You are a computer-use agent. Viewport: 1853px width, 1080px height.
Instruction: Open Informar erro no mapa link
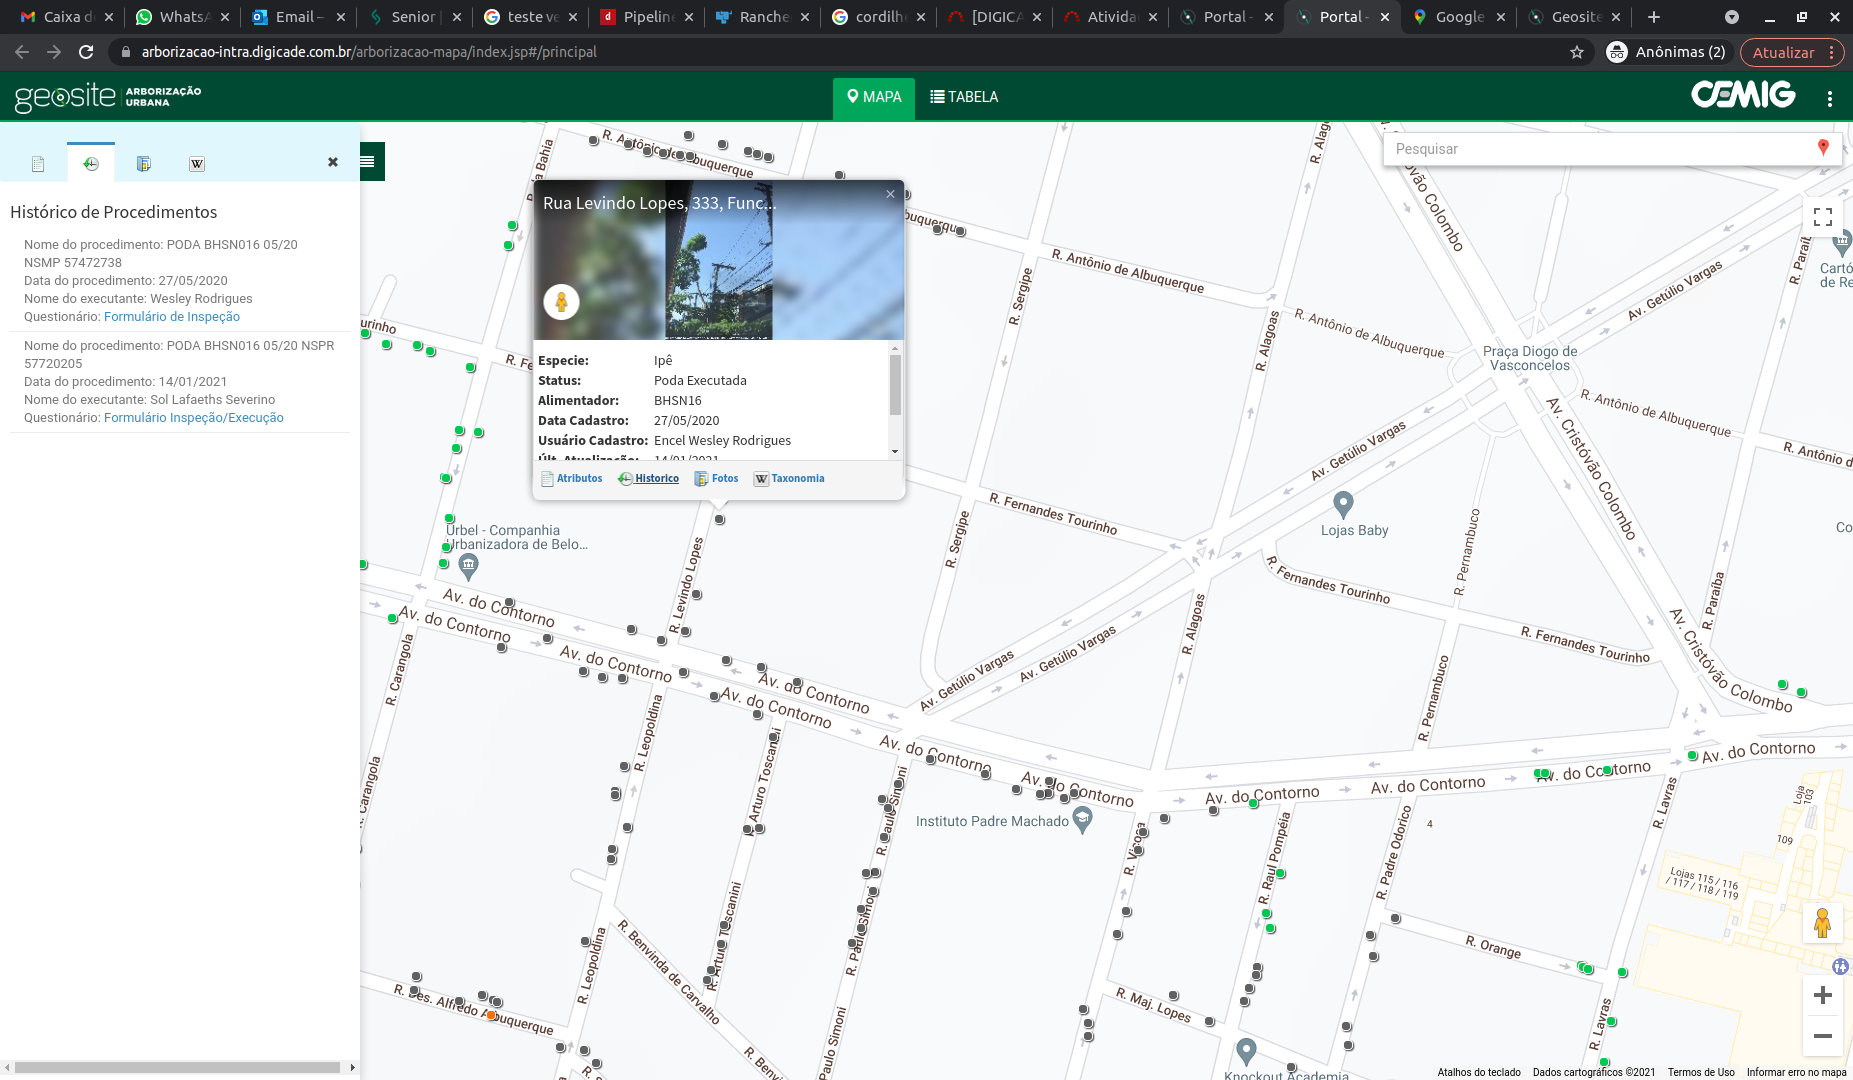pos(1796,1072)
